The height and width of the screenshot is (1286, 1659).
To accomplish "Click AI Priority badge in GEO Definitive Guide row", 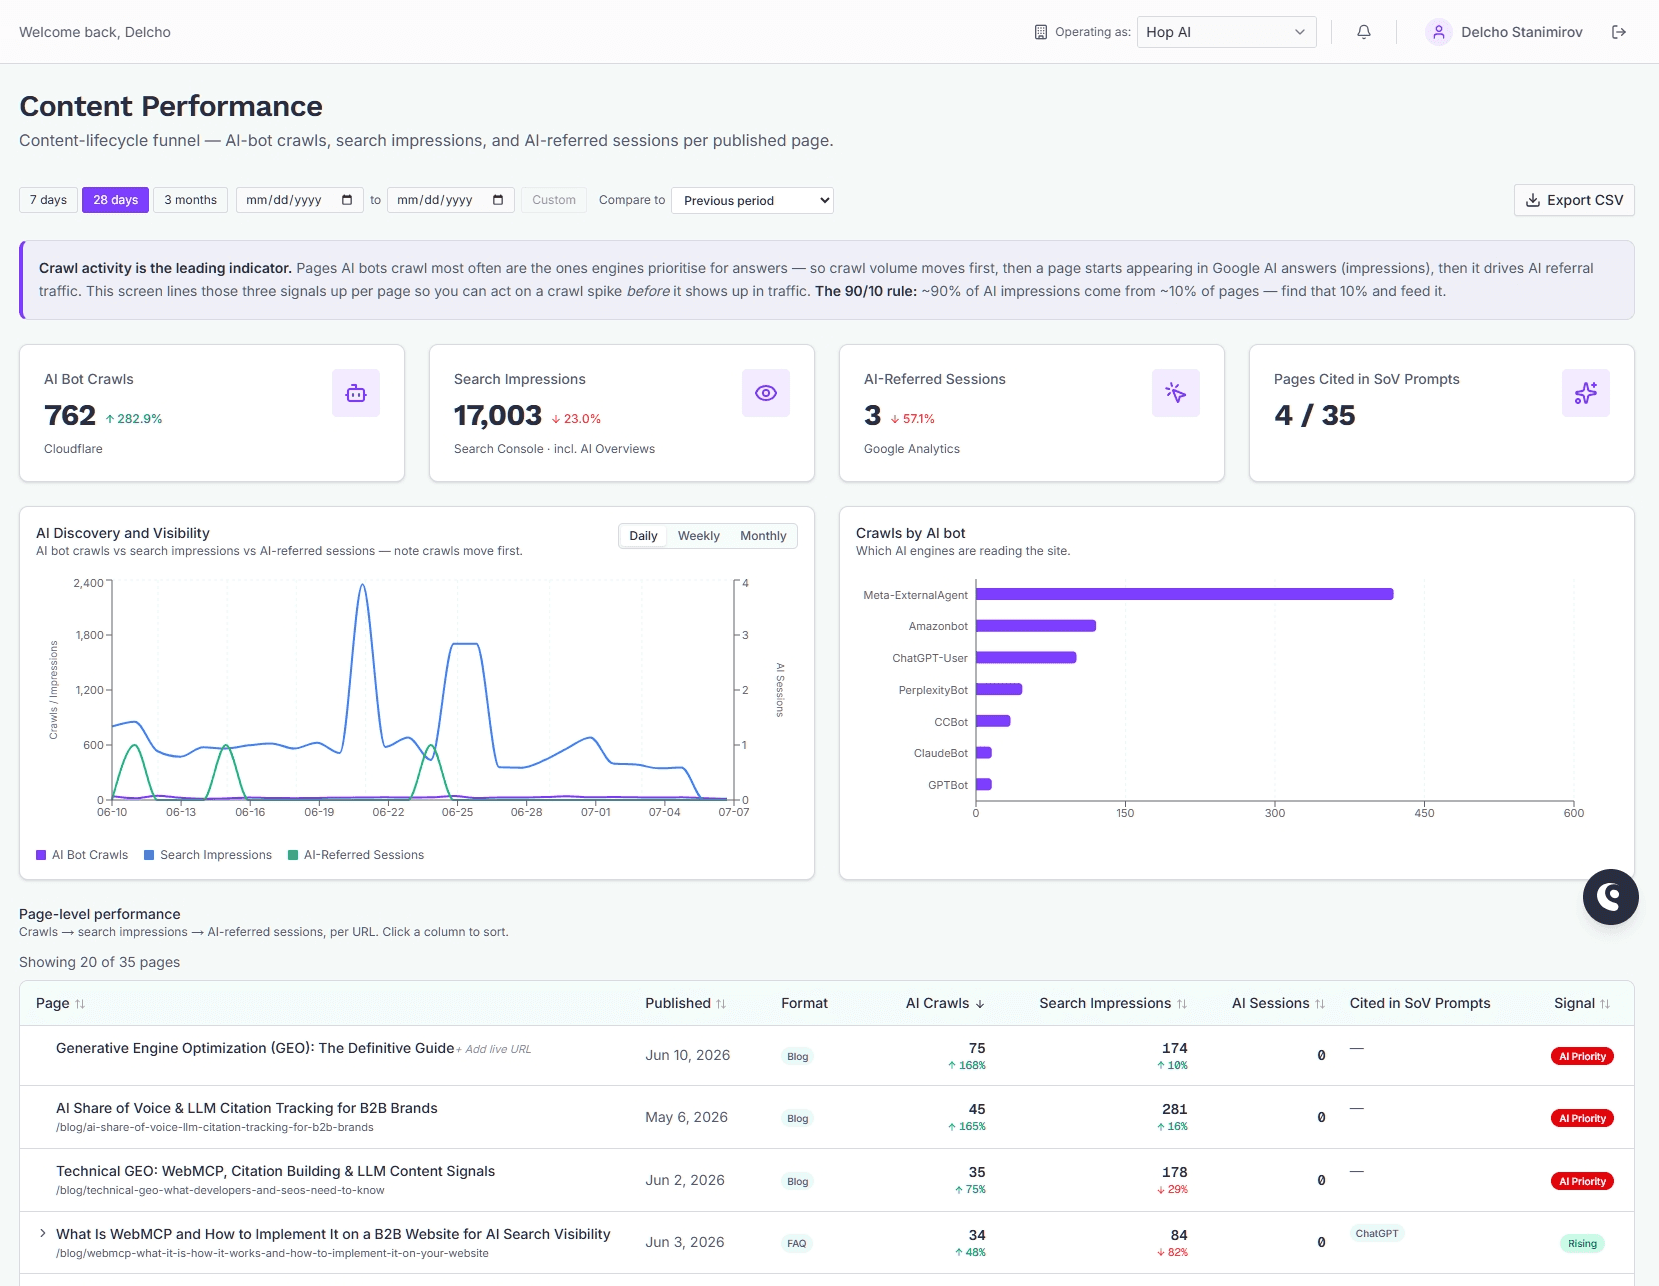I will point(1582,1056).
